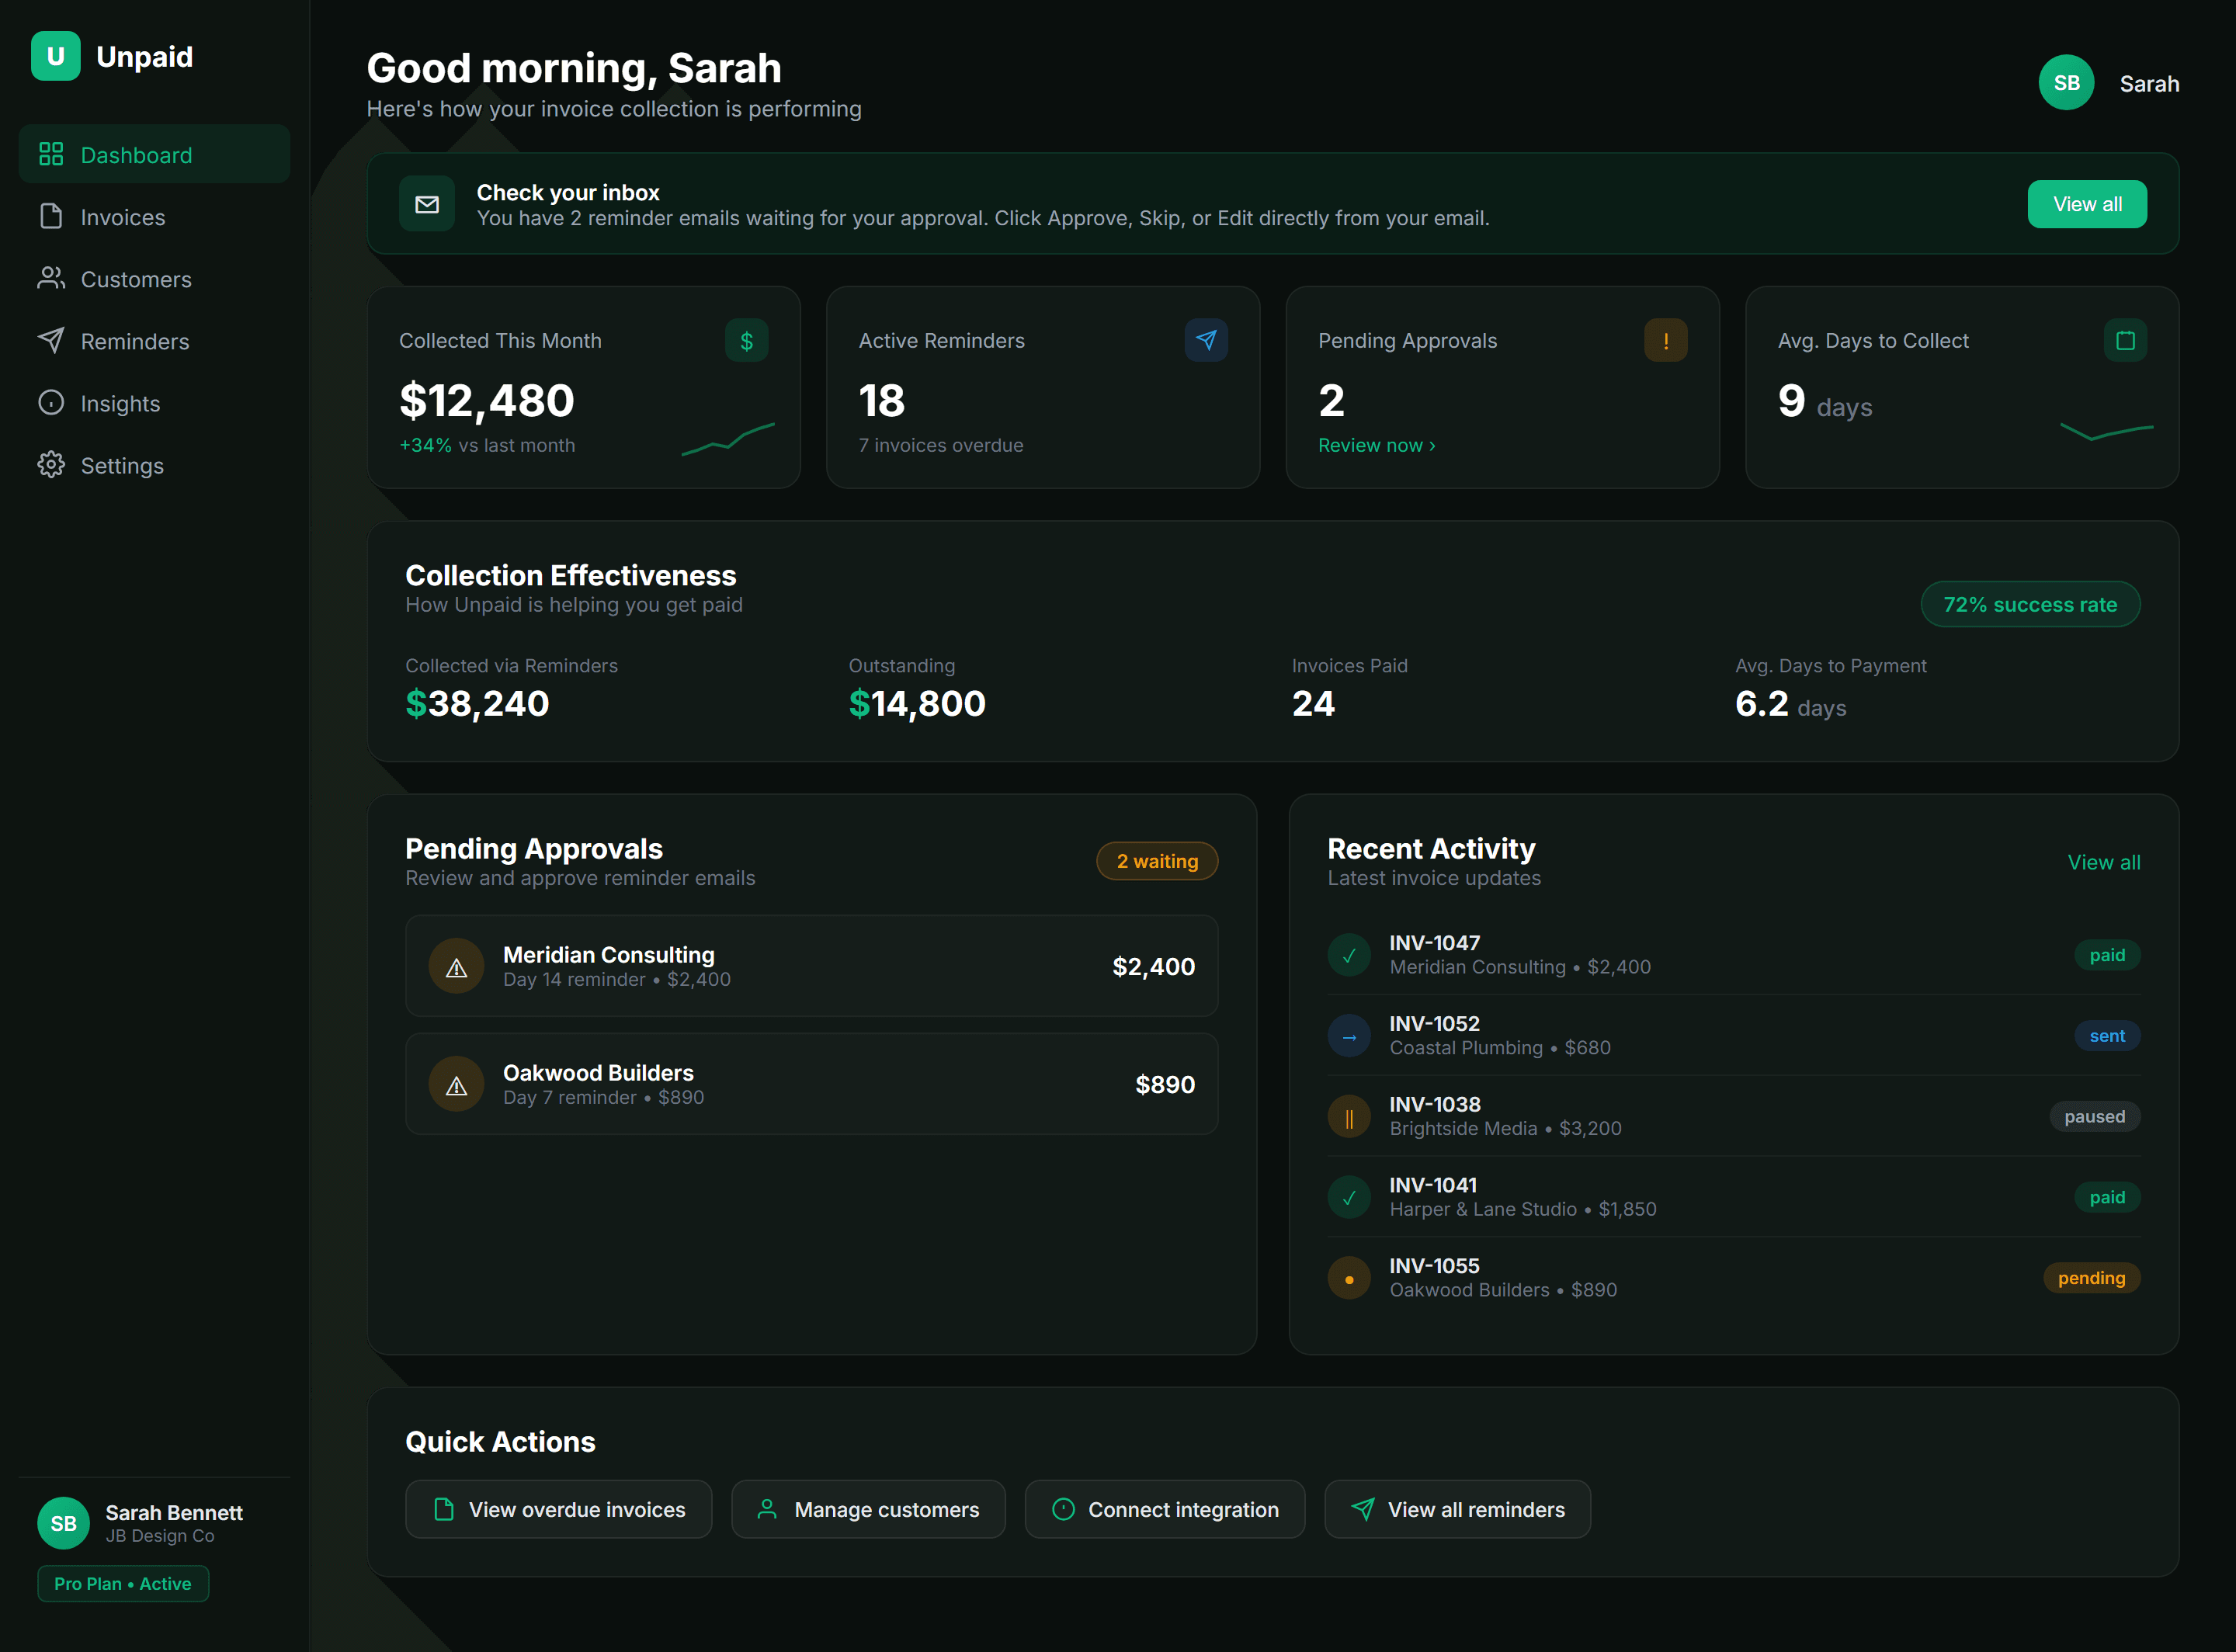Click View all on the inbox banner
The width and height of the screenshot is (2236, 1652).
pyautogui.click(x=2087, y=204)
